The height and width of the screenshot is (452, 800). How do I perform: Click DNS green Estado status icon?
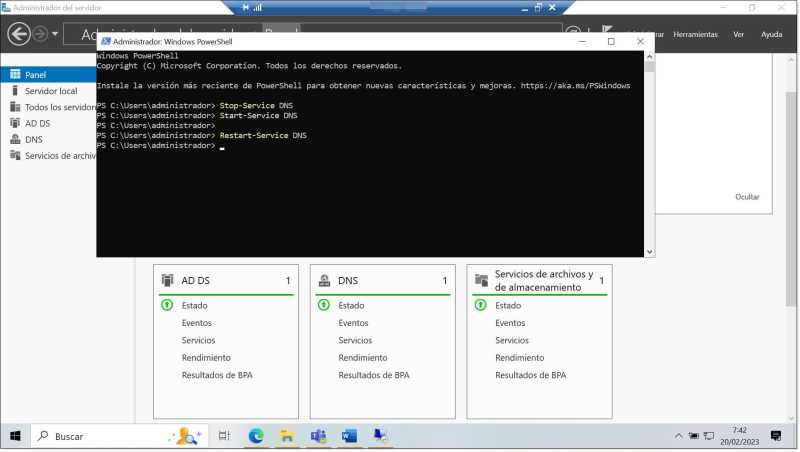click(323, 305)
